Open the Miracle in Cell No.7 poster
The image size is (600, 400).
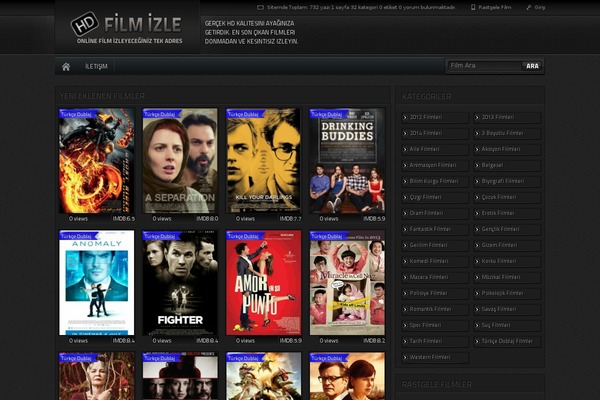pyautogui.click(x=347, y=282)
